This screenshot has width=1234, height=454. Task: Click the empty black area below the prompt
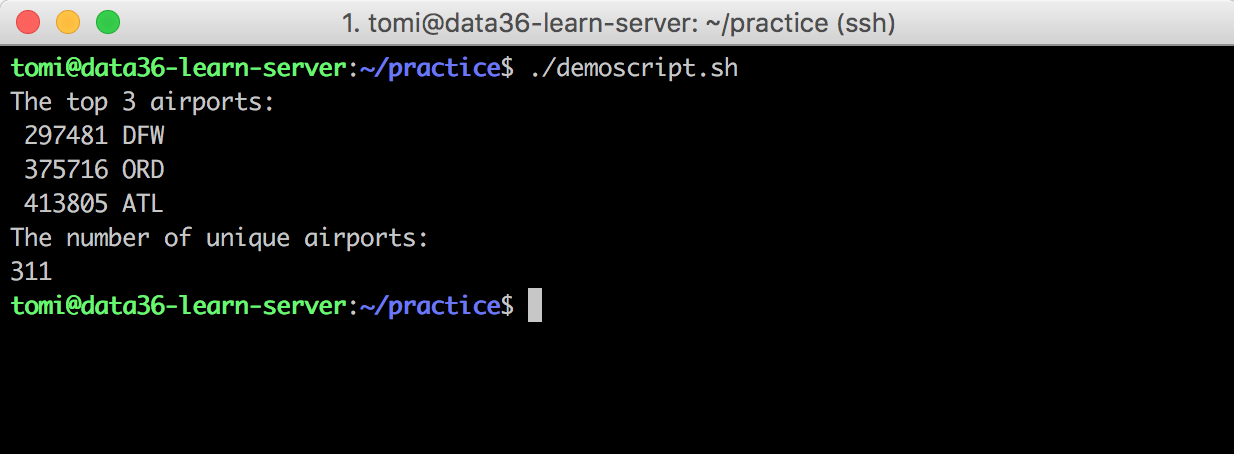point(617,390)
